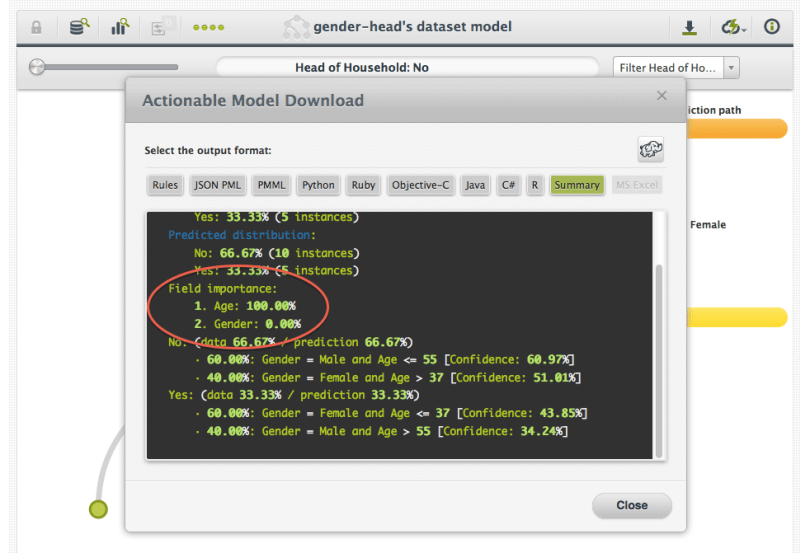This screenshot has height=553, width=810.
Task: Select Python output format
Action: [x=318, y=185]
